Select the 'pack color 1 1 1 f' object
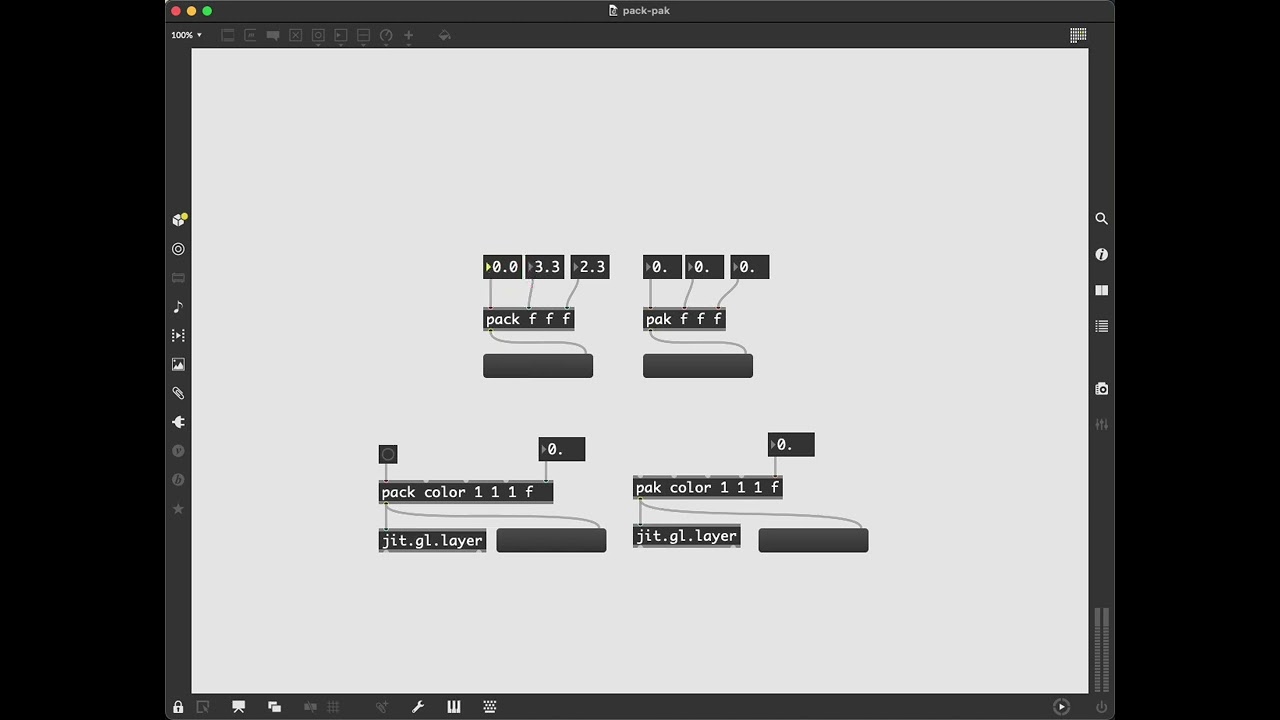Image resolution: width=1280 pixels, height=720 pixels. pos(466,492)
